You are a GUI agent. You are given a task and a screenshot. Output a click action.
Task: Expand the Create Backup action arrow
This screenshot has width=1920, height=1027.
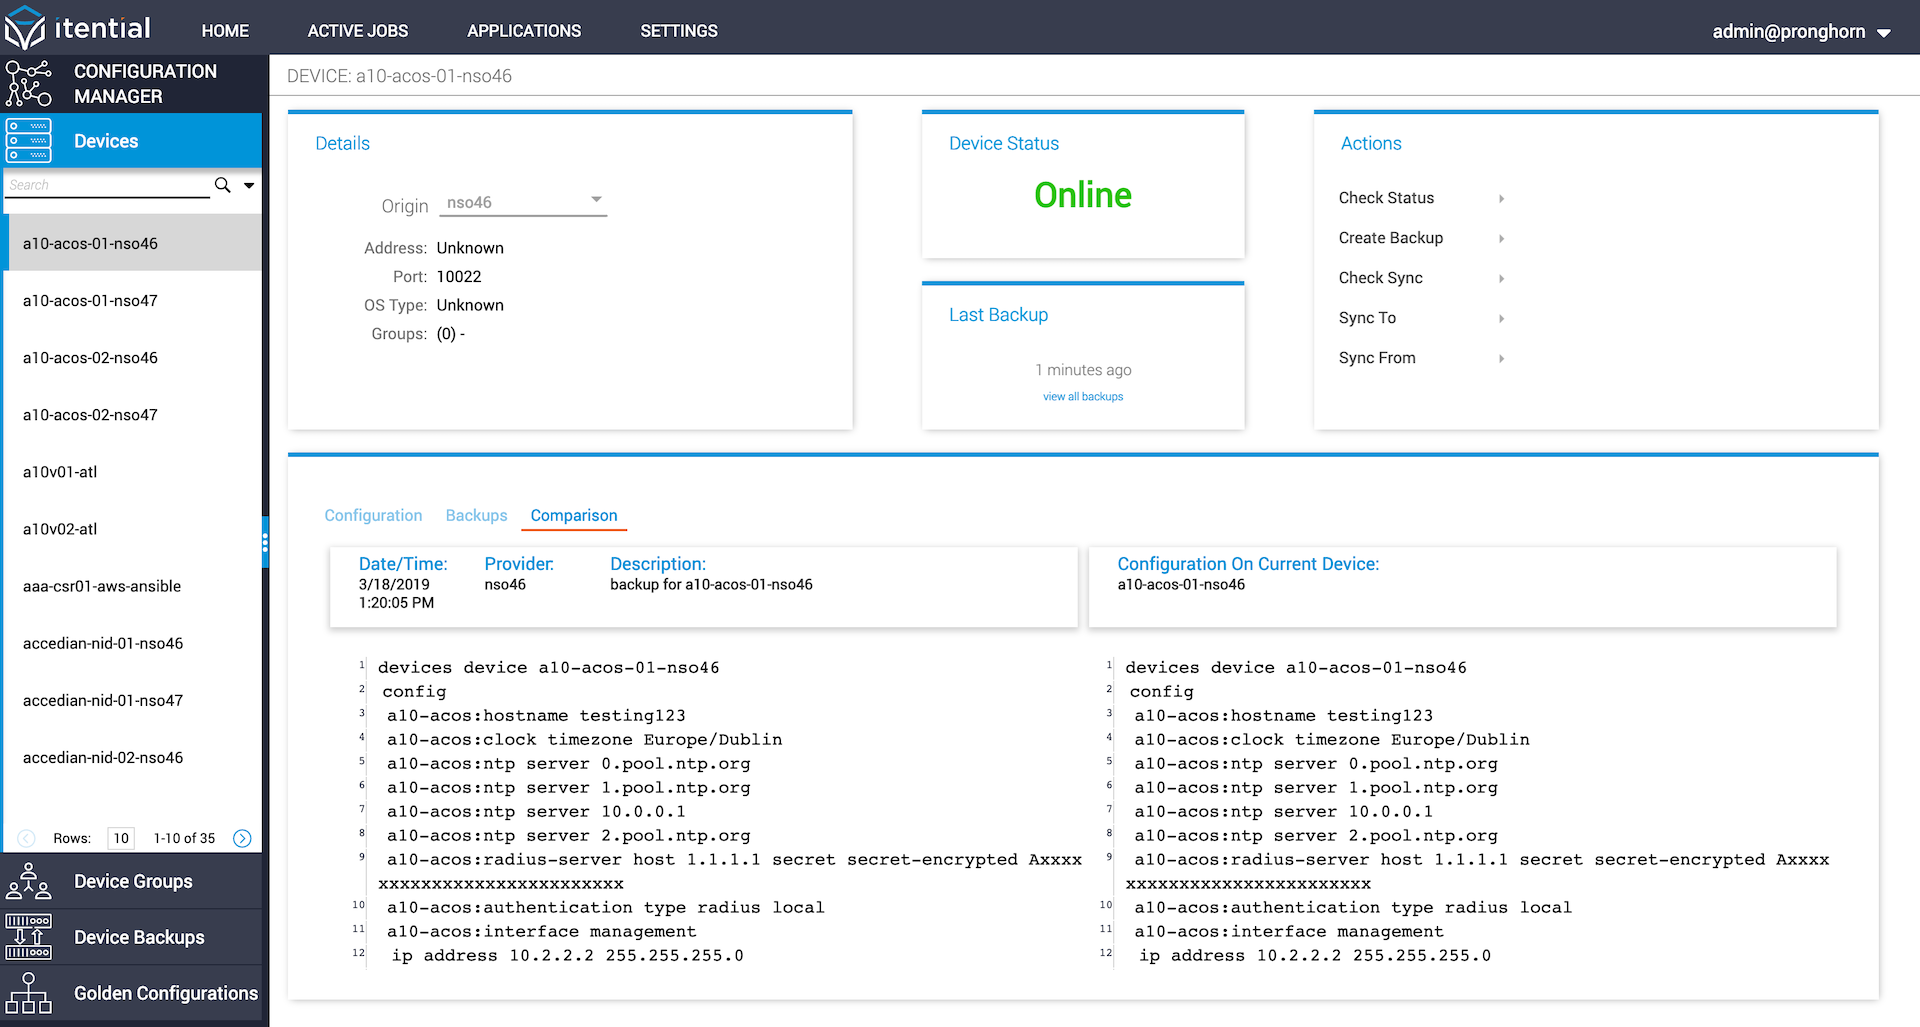pos(1502,238)
